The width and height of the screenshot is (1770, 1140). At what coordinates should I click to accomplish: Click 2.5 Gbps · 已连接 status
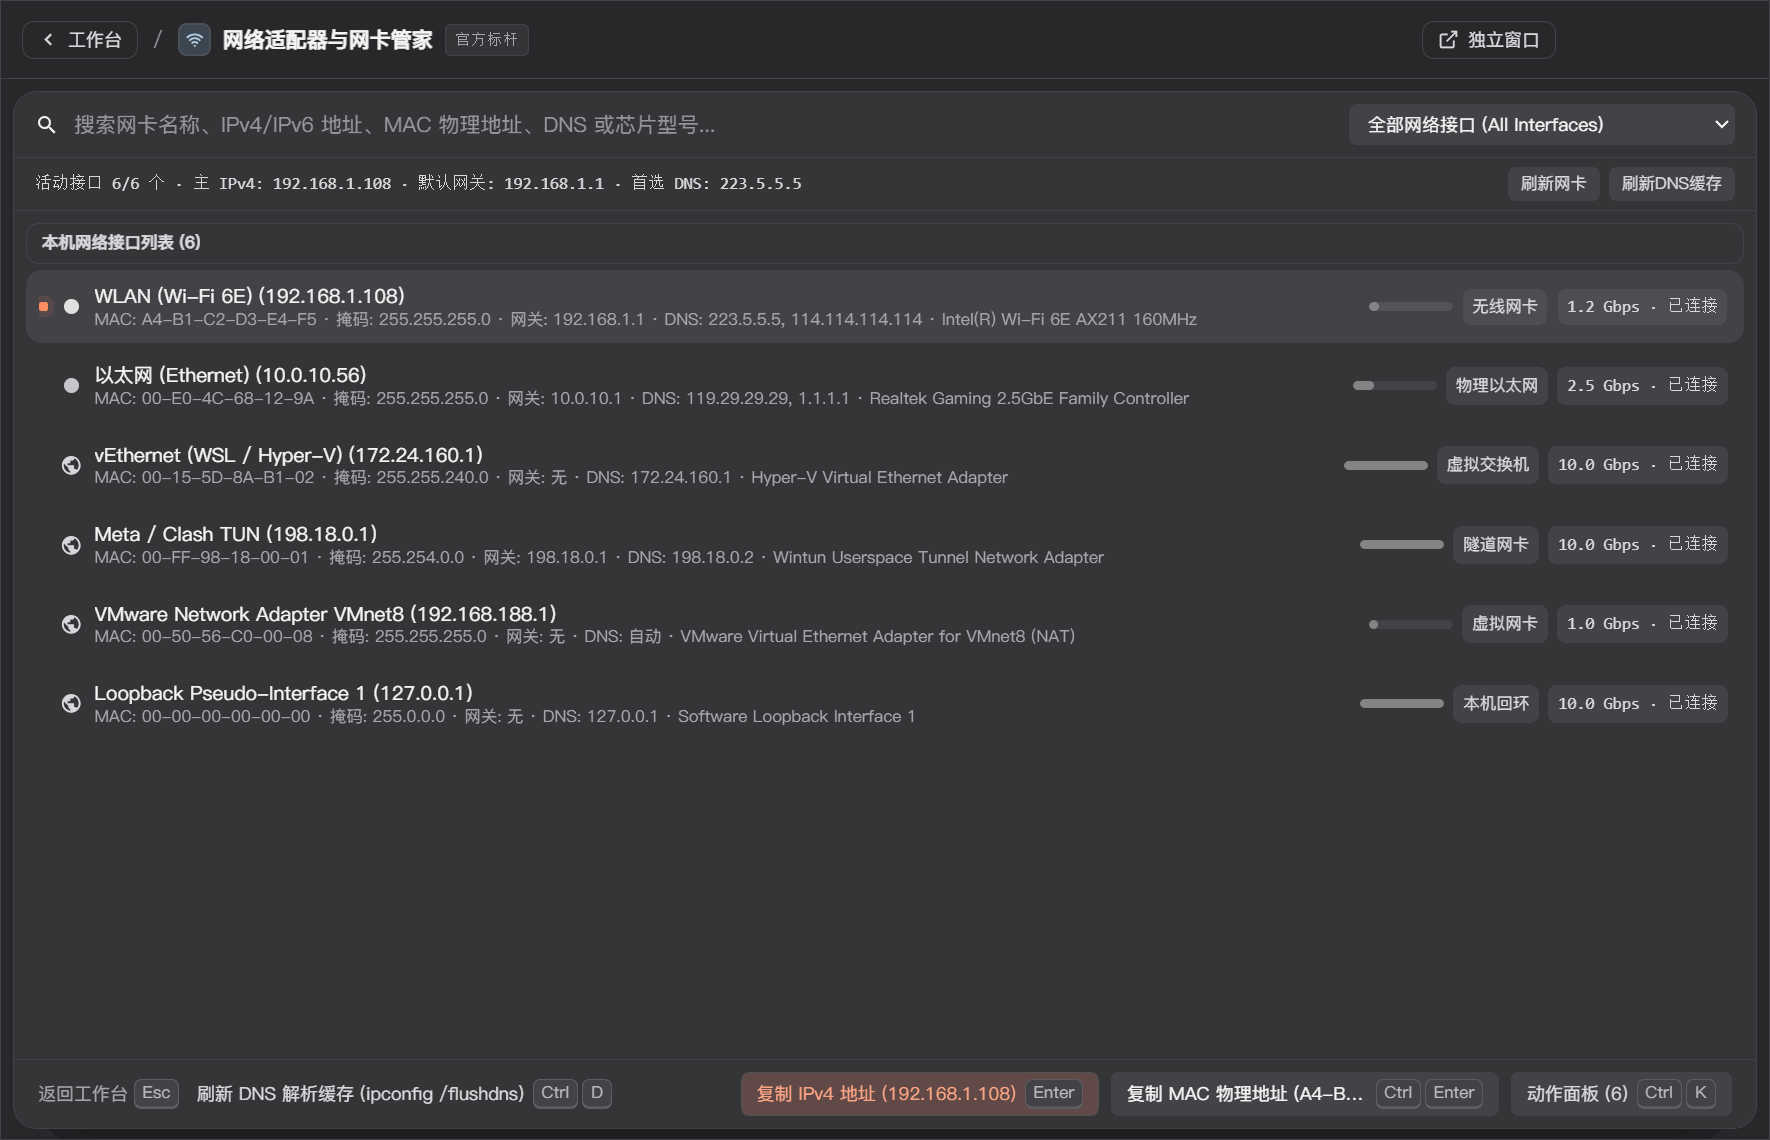pos(1642,385)
